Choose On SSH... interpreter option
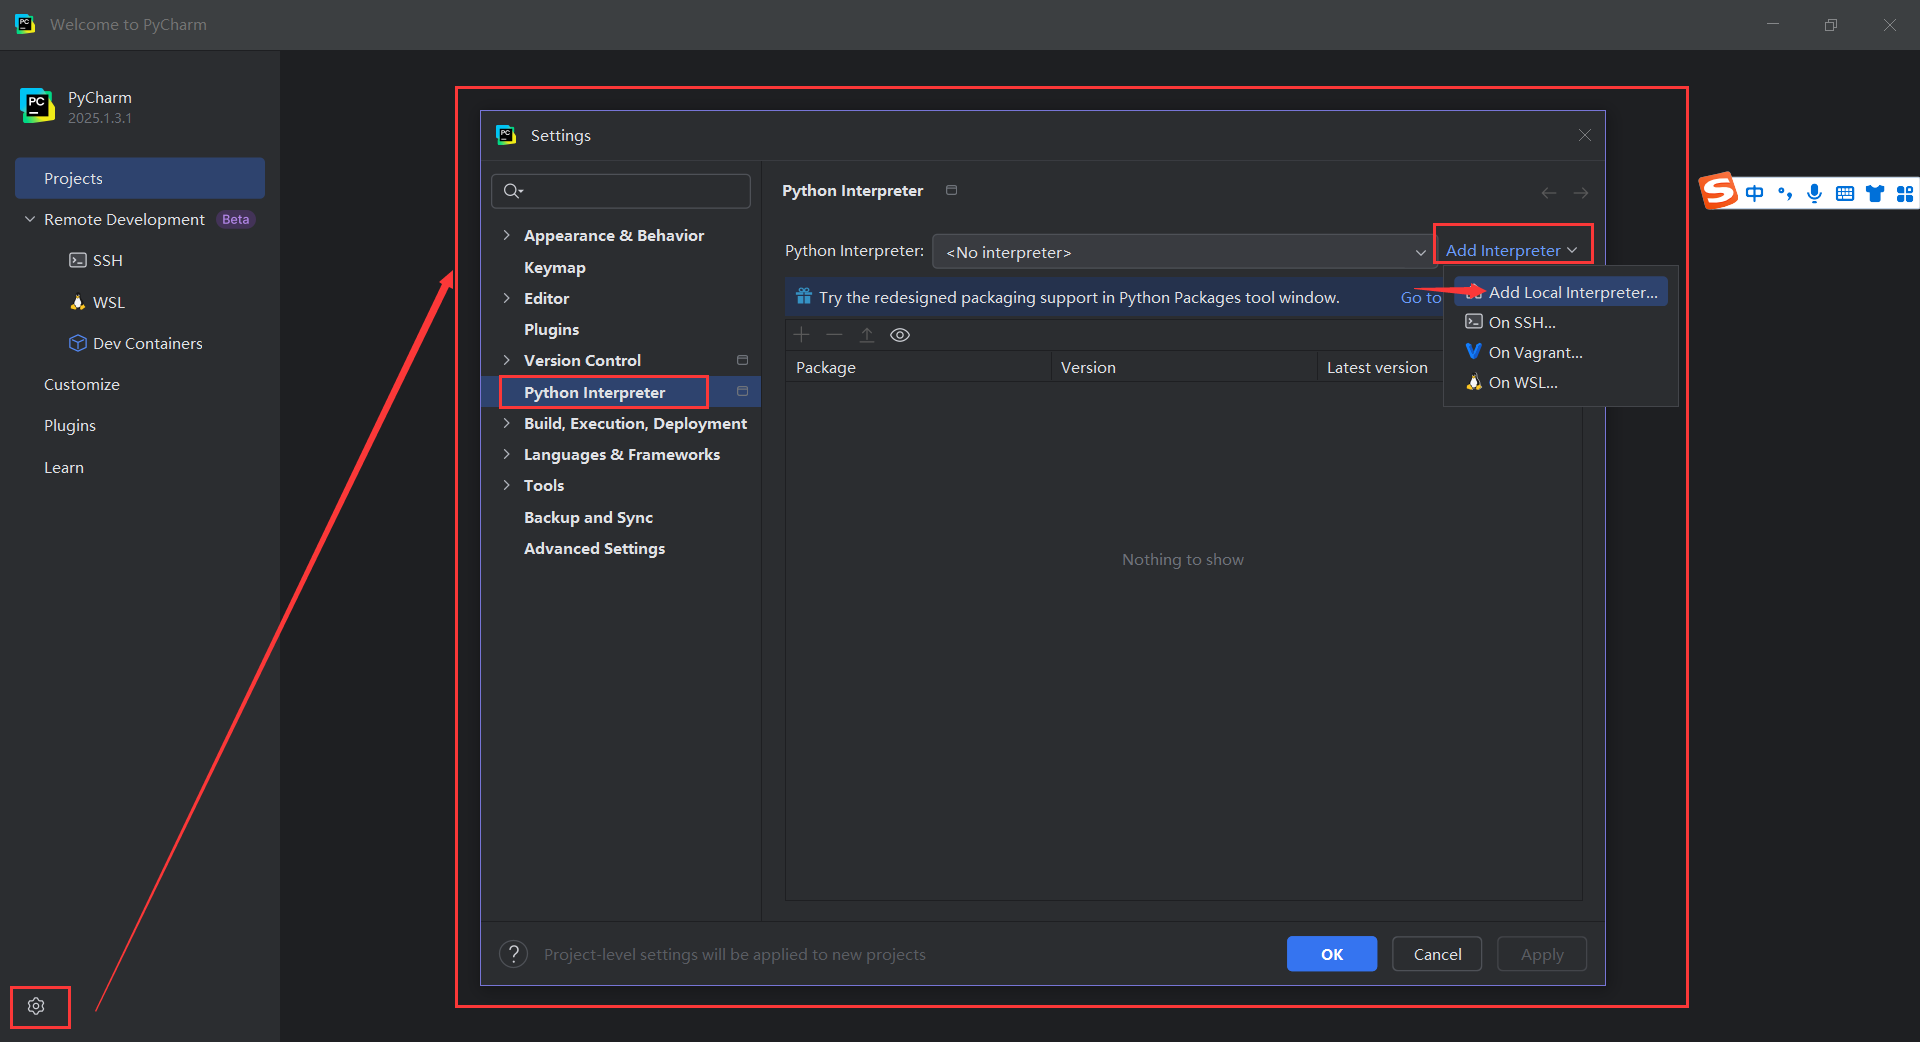 [x=1560, y=322]
